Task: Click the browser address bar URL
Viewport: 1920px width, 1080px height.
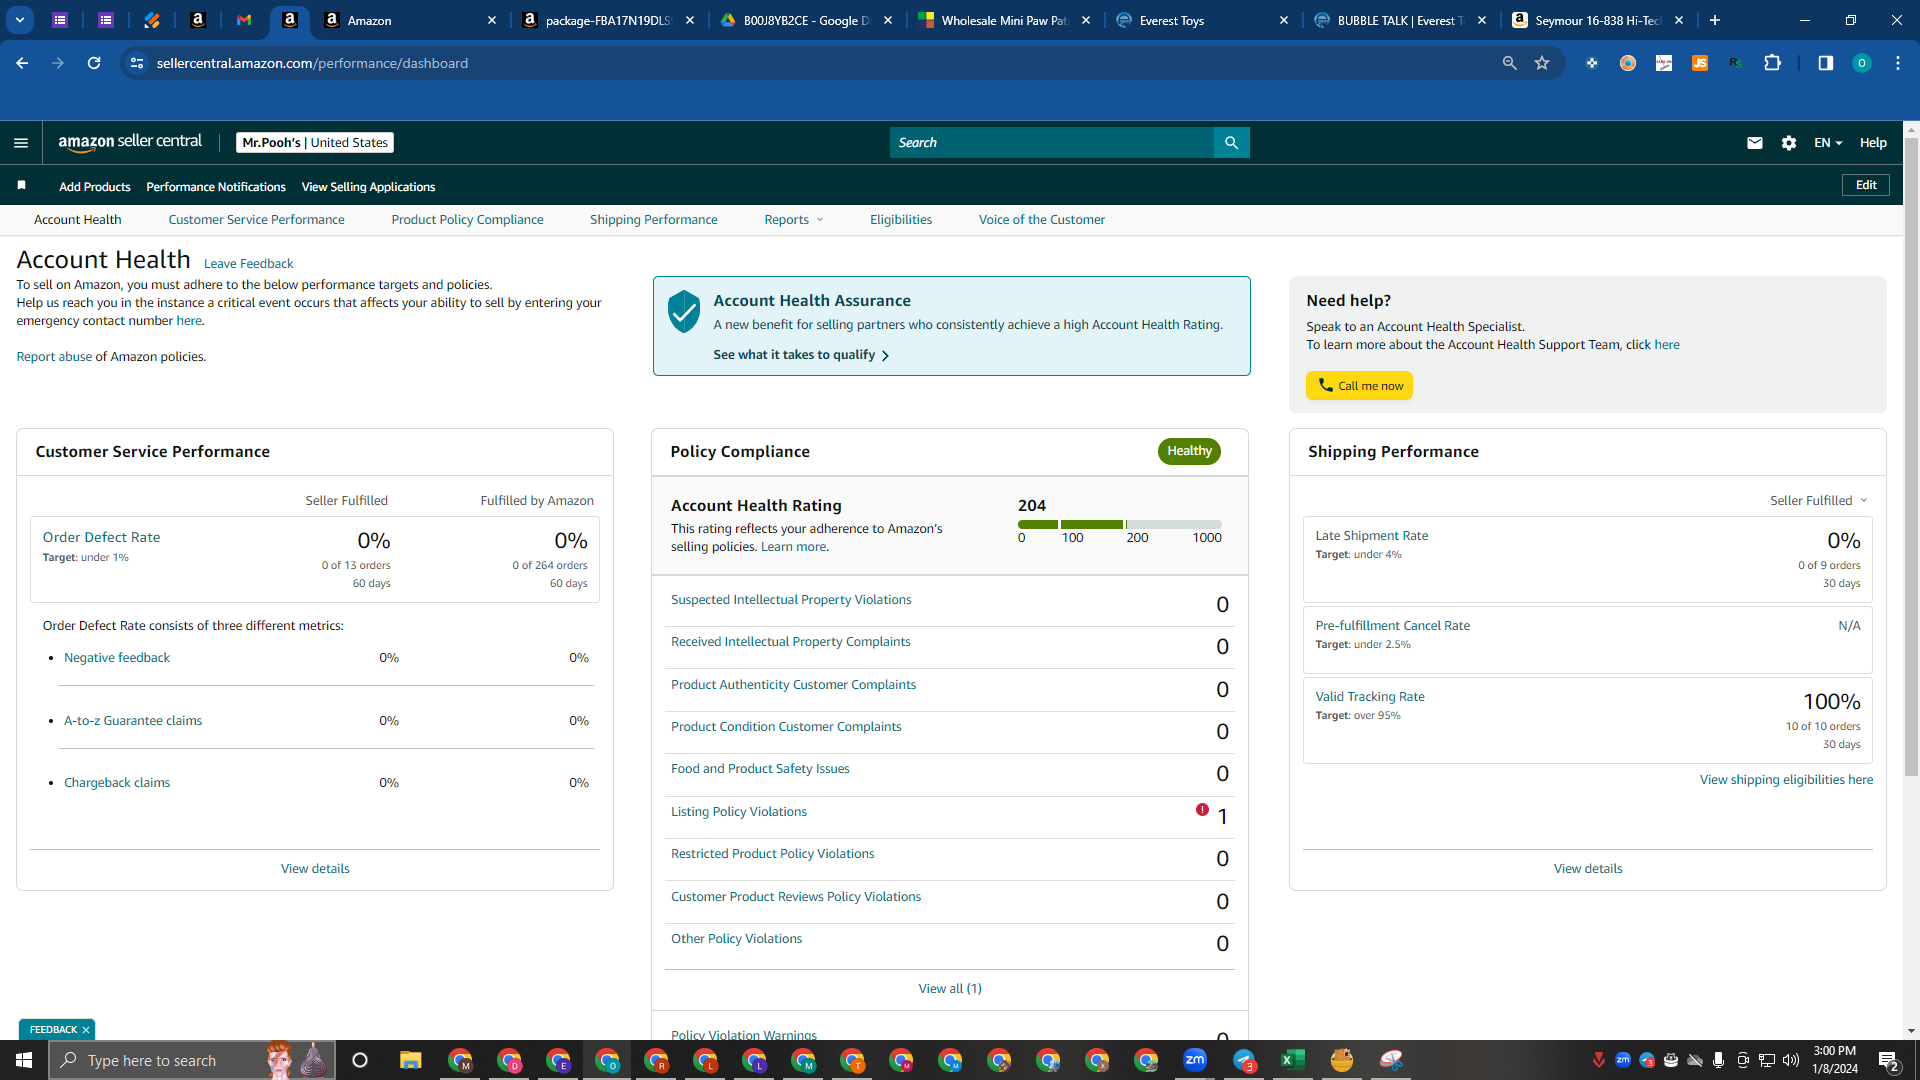Action: pyautogui.click(x=312, y=63)
